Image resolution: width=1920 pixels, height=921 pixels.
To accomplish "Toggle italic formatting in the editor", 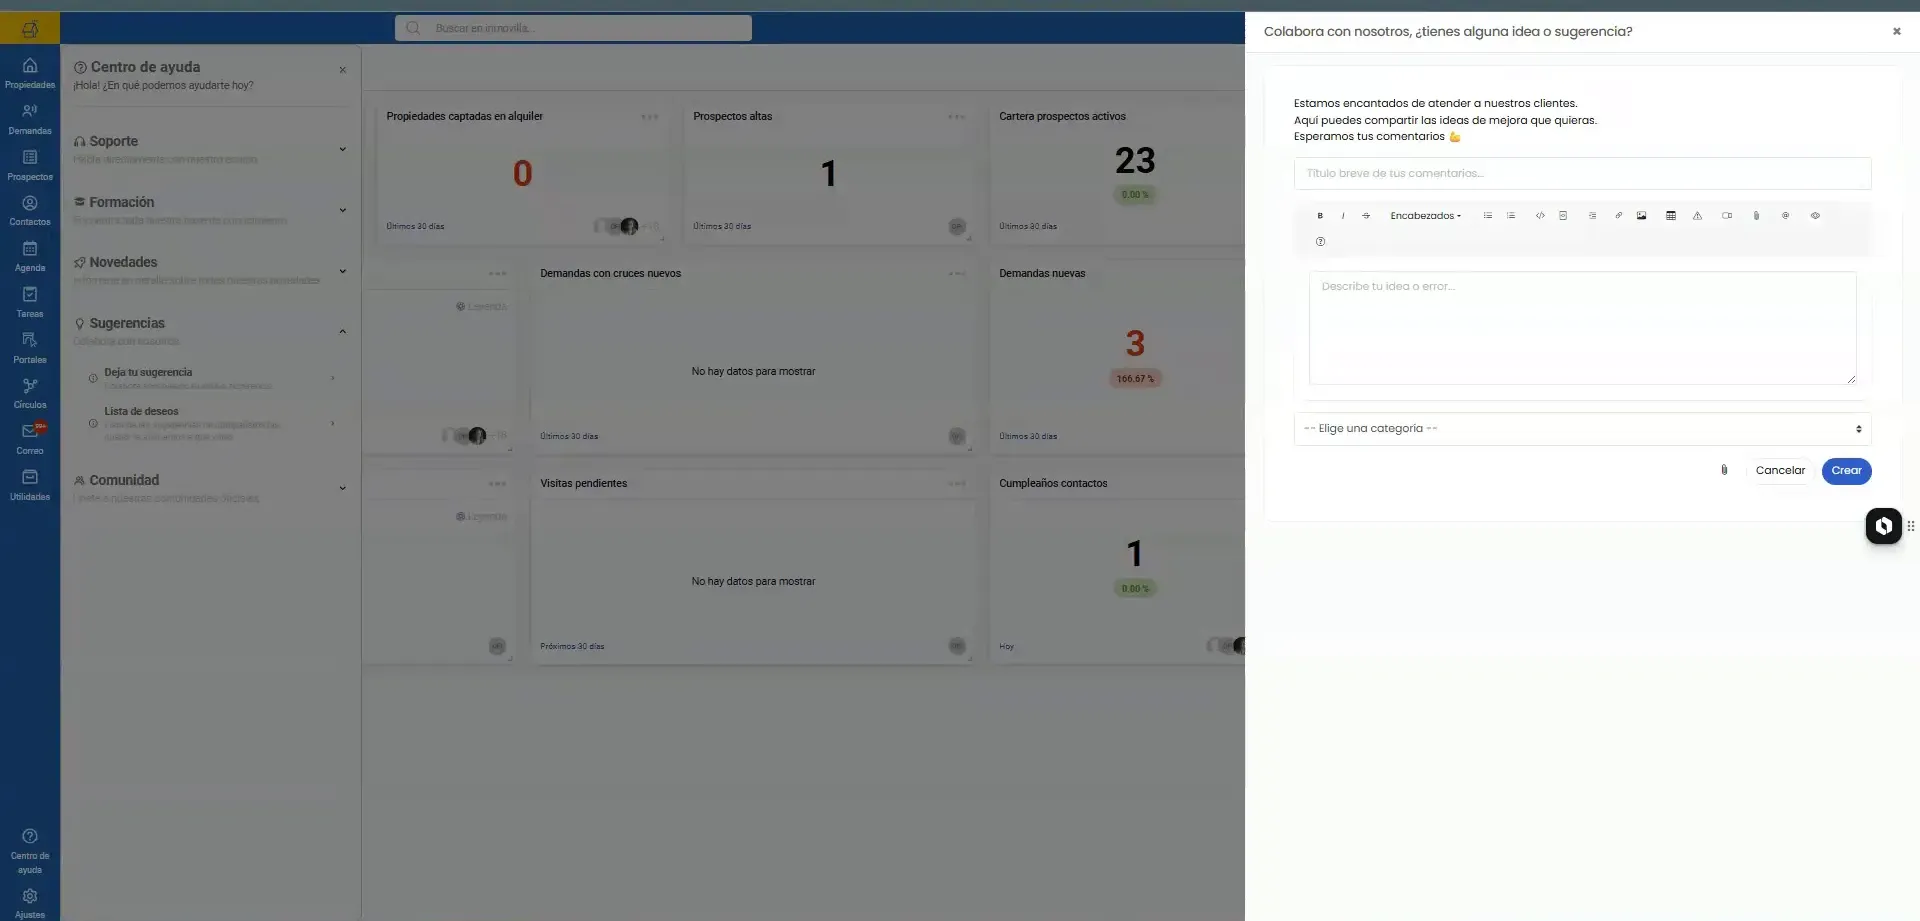I will coord(1343,216).
